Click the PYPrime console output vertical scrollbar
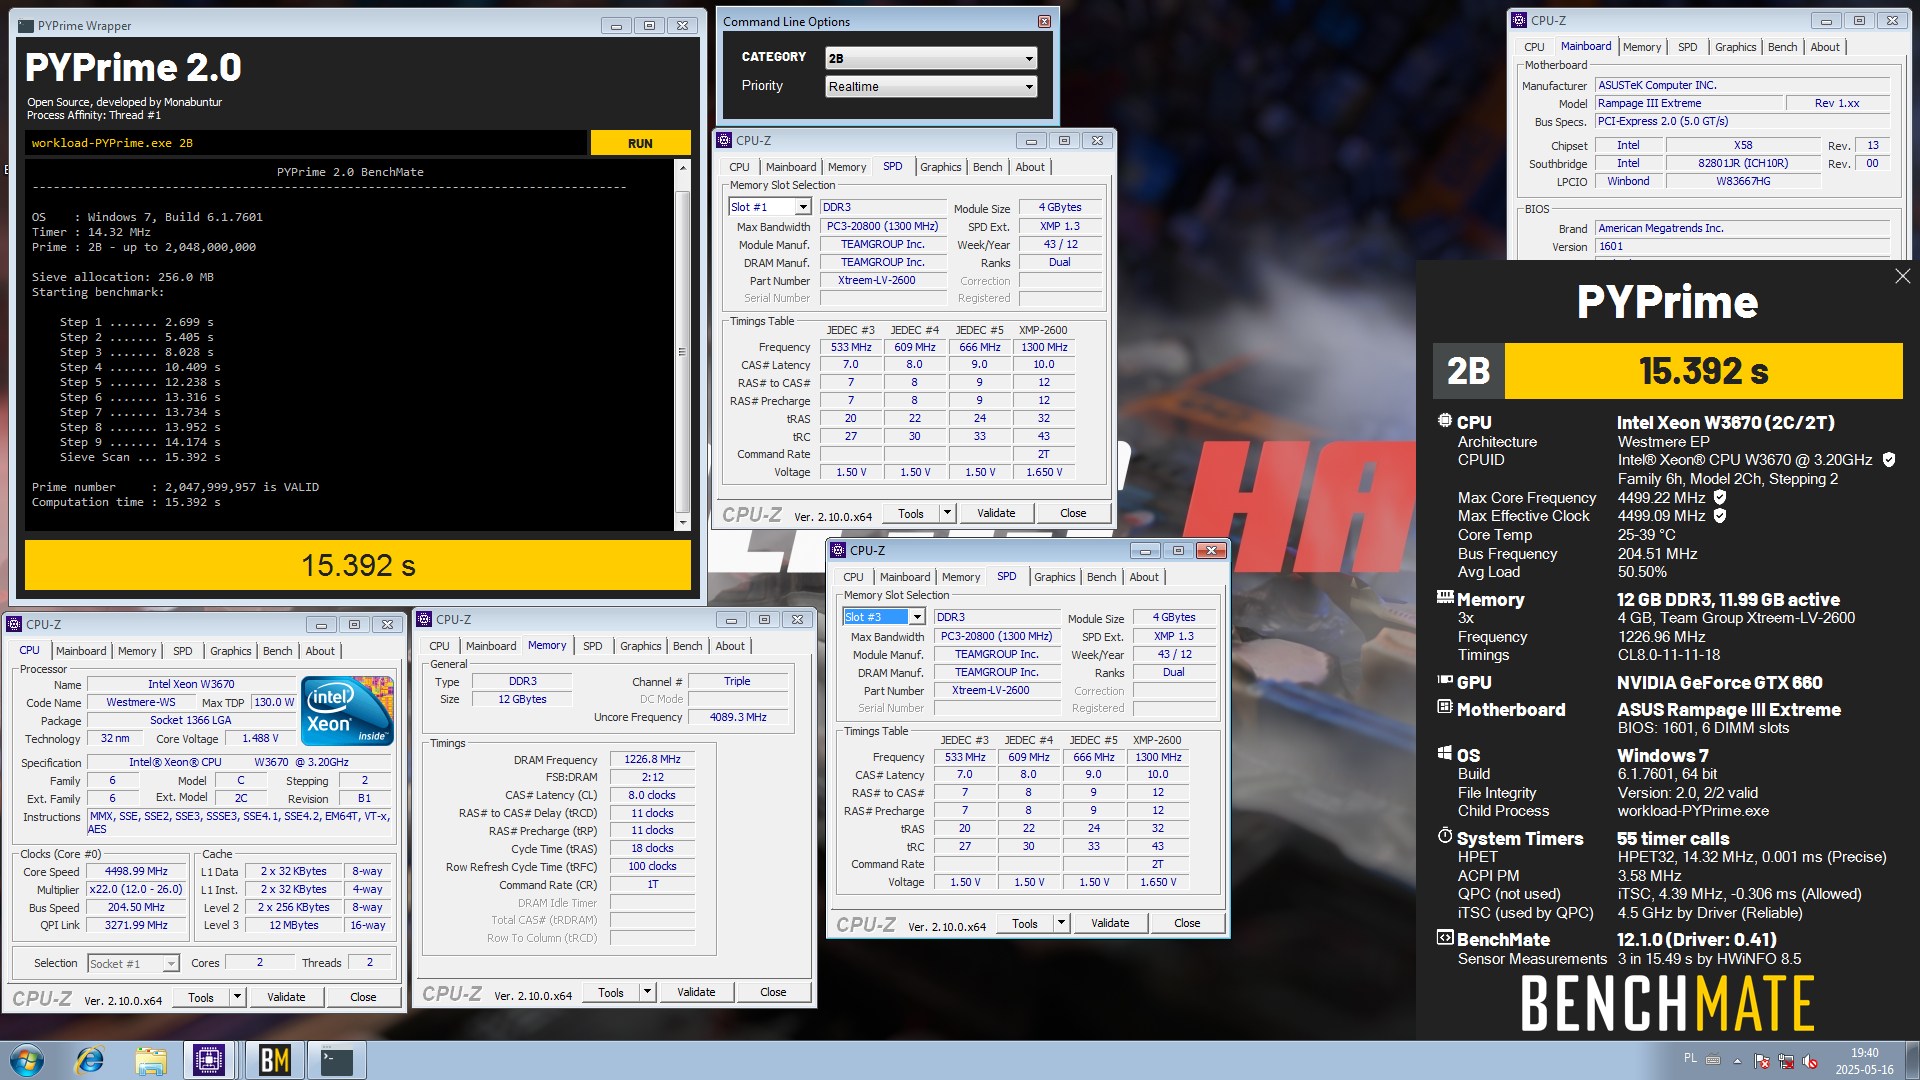Image resolution: width=1920 pixels, height=1080 pixels. coord(683,345)
